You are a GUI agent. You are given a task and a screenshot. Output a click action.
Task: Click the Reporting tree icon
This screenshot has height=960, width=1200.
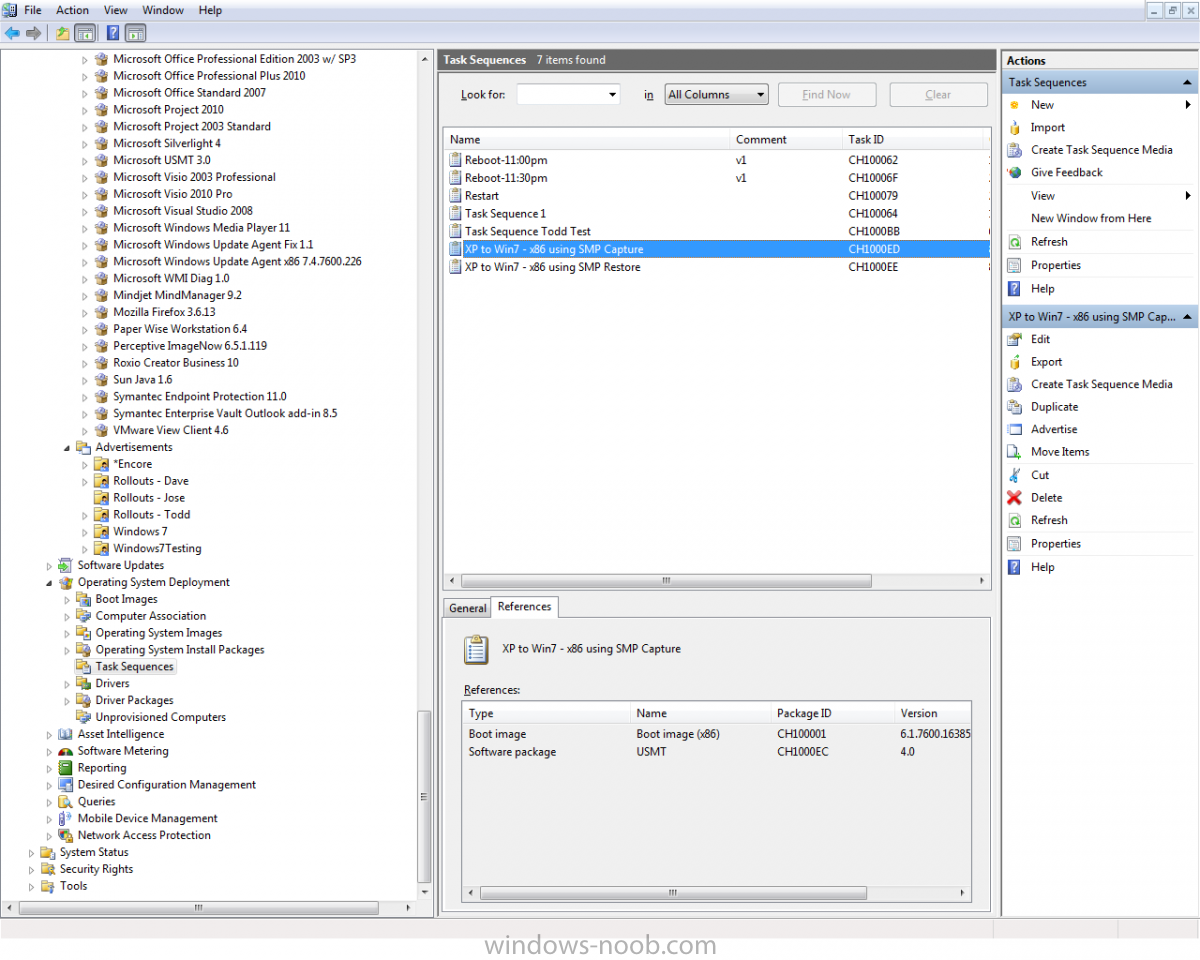tap(66, 769)
